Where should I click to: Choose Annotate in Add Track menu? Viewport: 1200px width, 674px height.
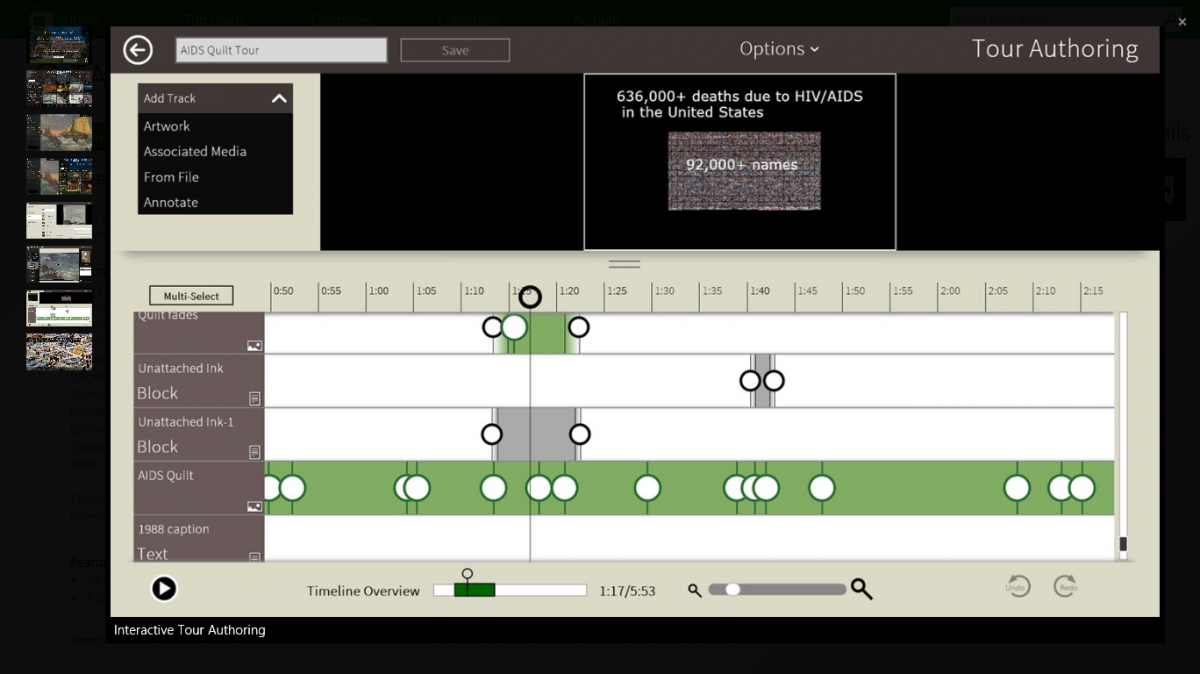[171, 202]
